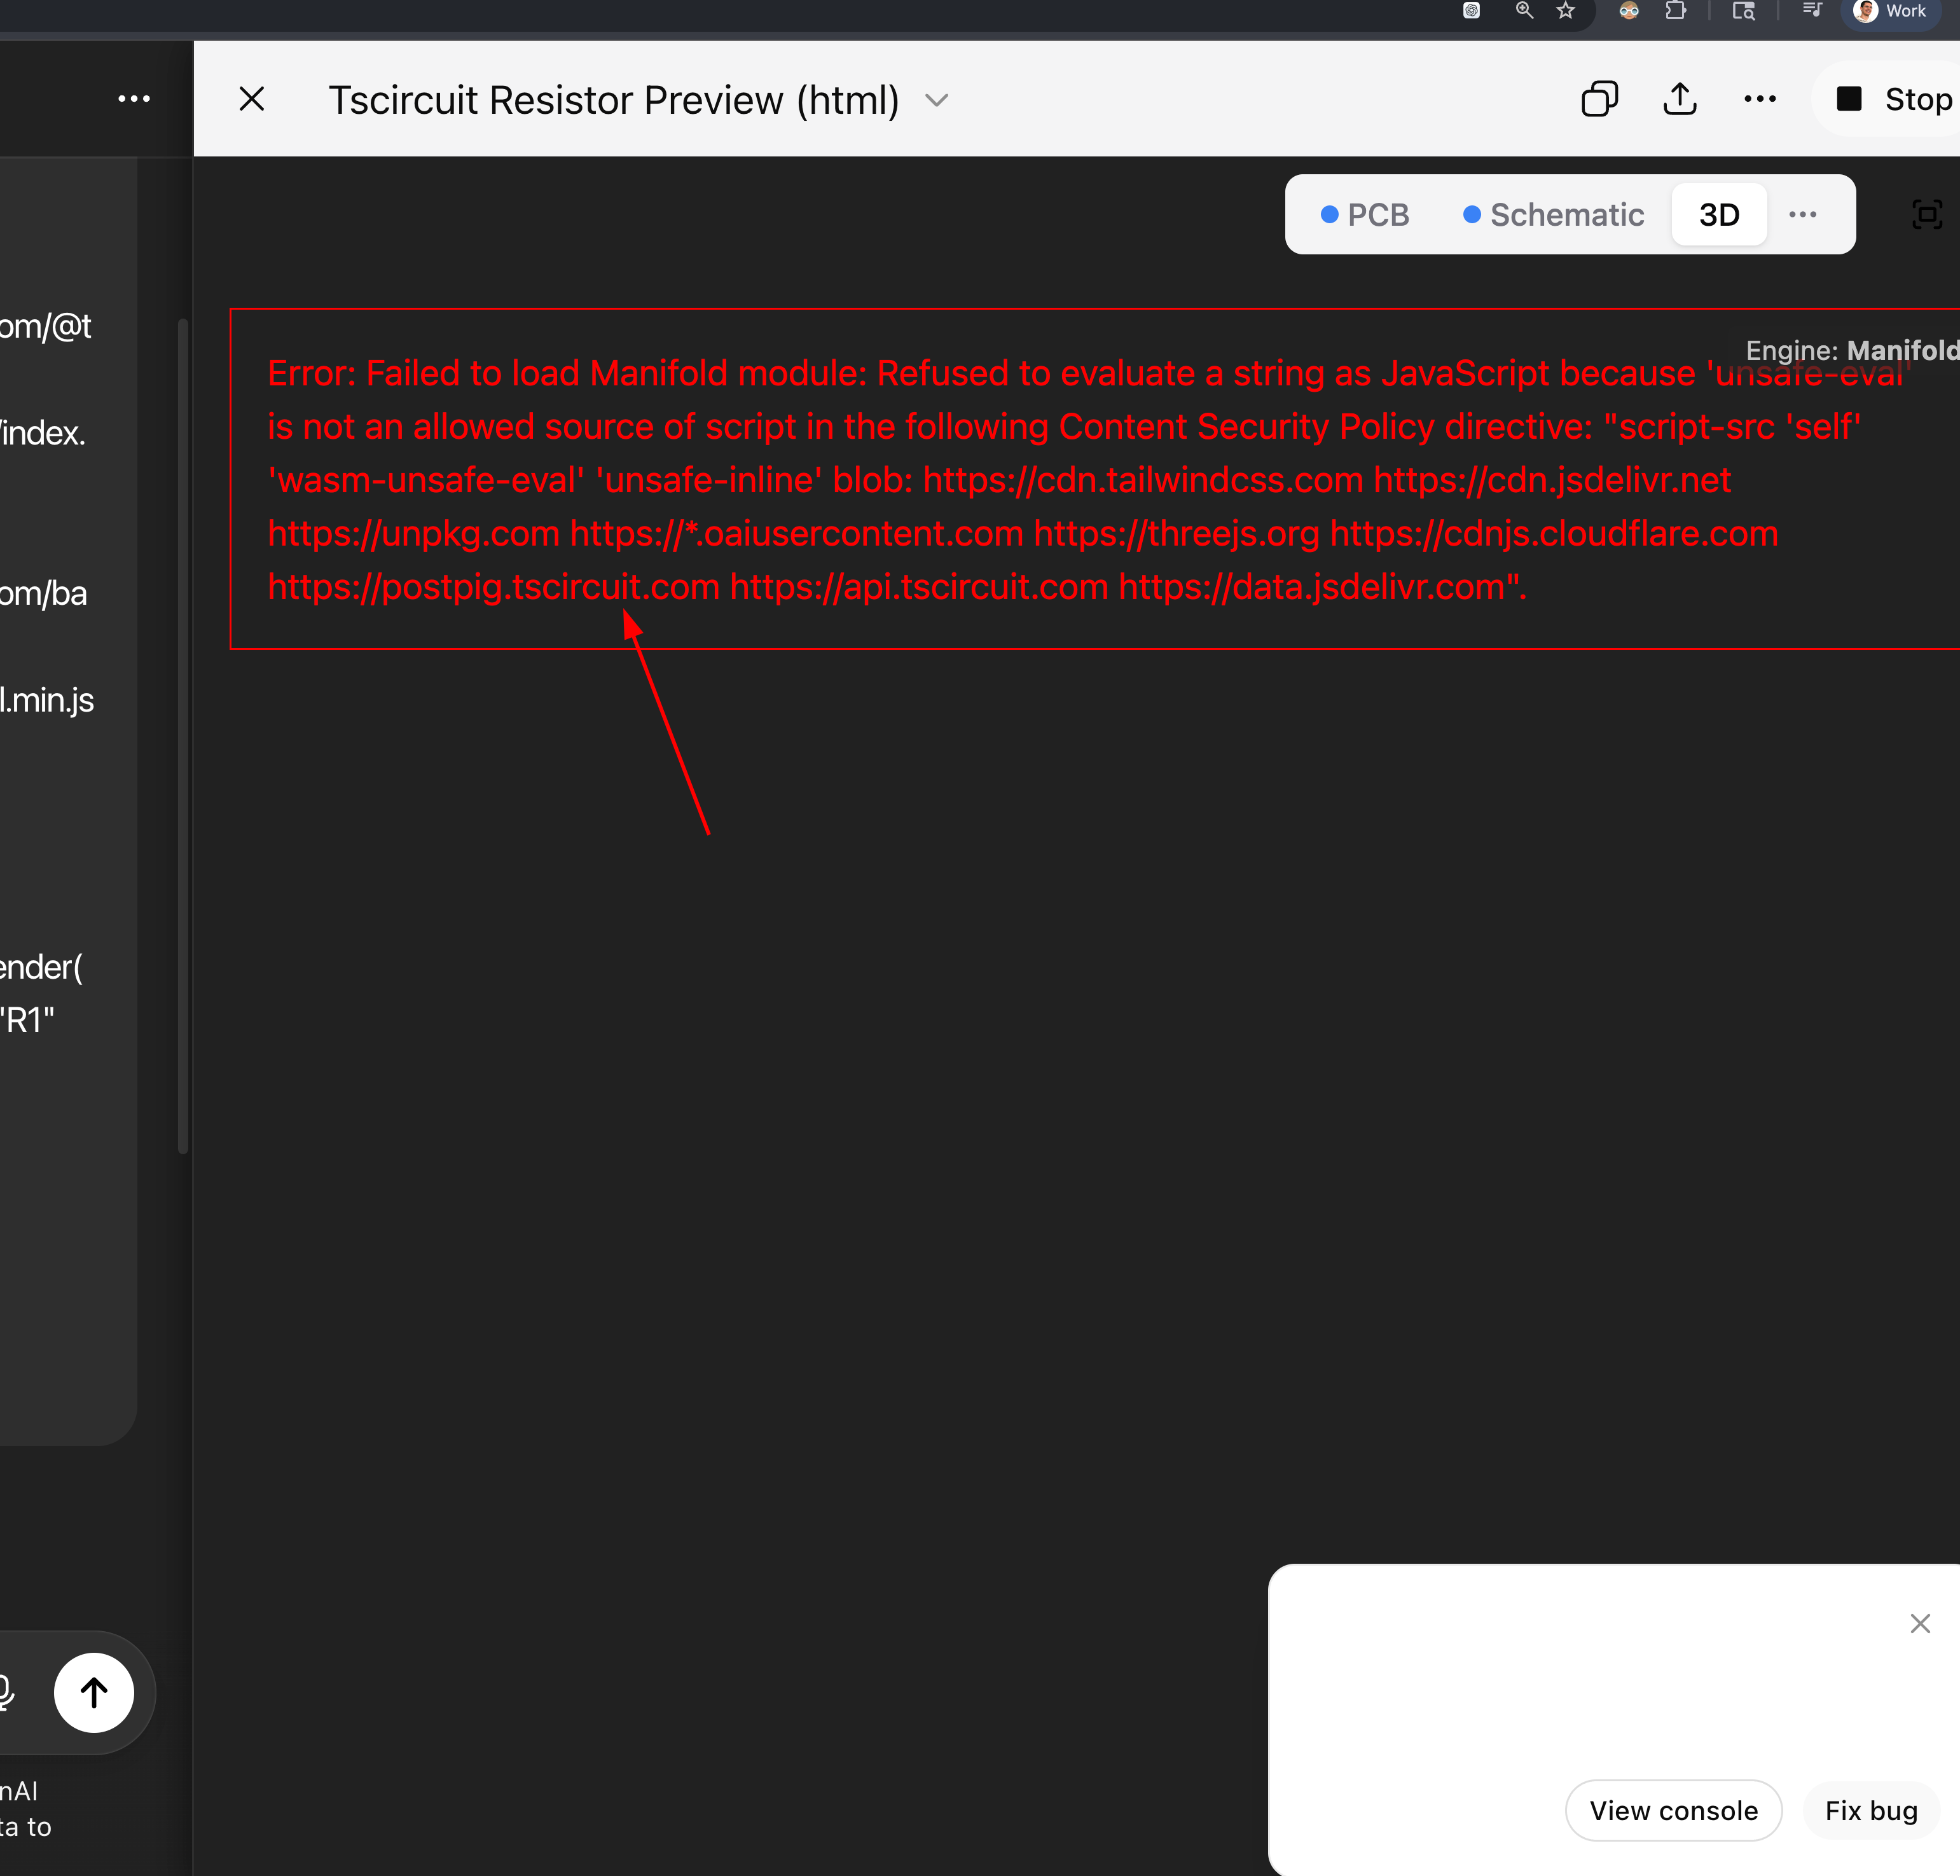Image resolution: width=1960 pixels, height=1876 pixels.
Task: Open the media controls music icon
Action: (x=1812, y=11)
